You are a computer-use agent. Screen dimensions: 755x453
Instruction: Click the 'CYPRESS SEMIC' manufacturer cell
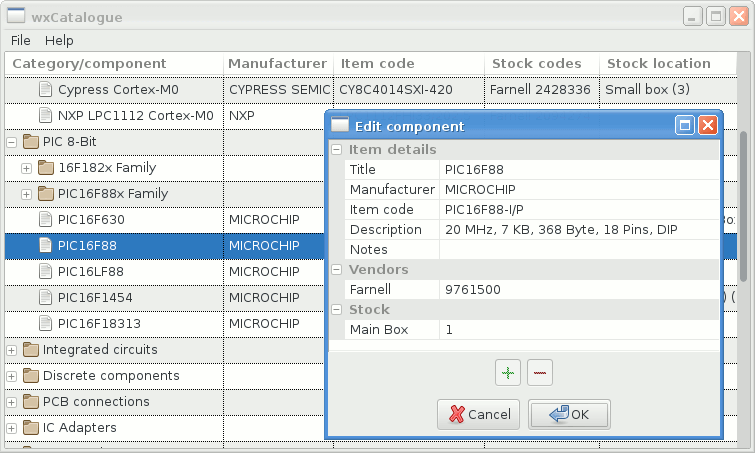click(278, 90)
